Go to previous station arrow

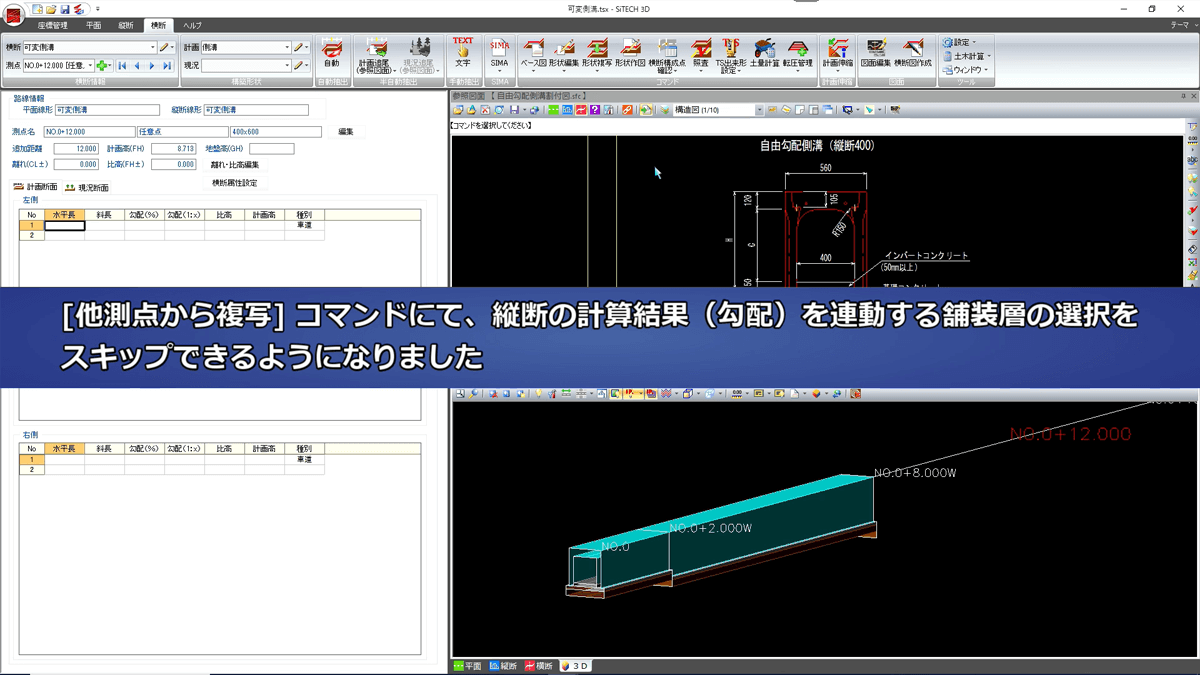click(137, 66)
